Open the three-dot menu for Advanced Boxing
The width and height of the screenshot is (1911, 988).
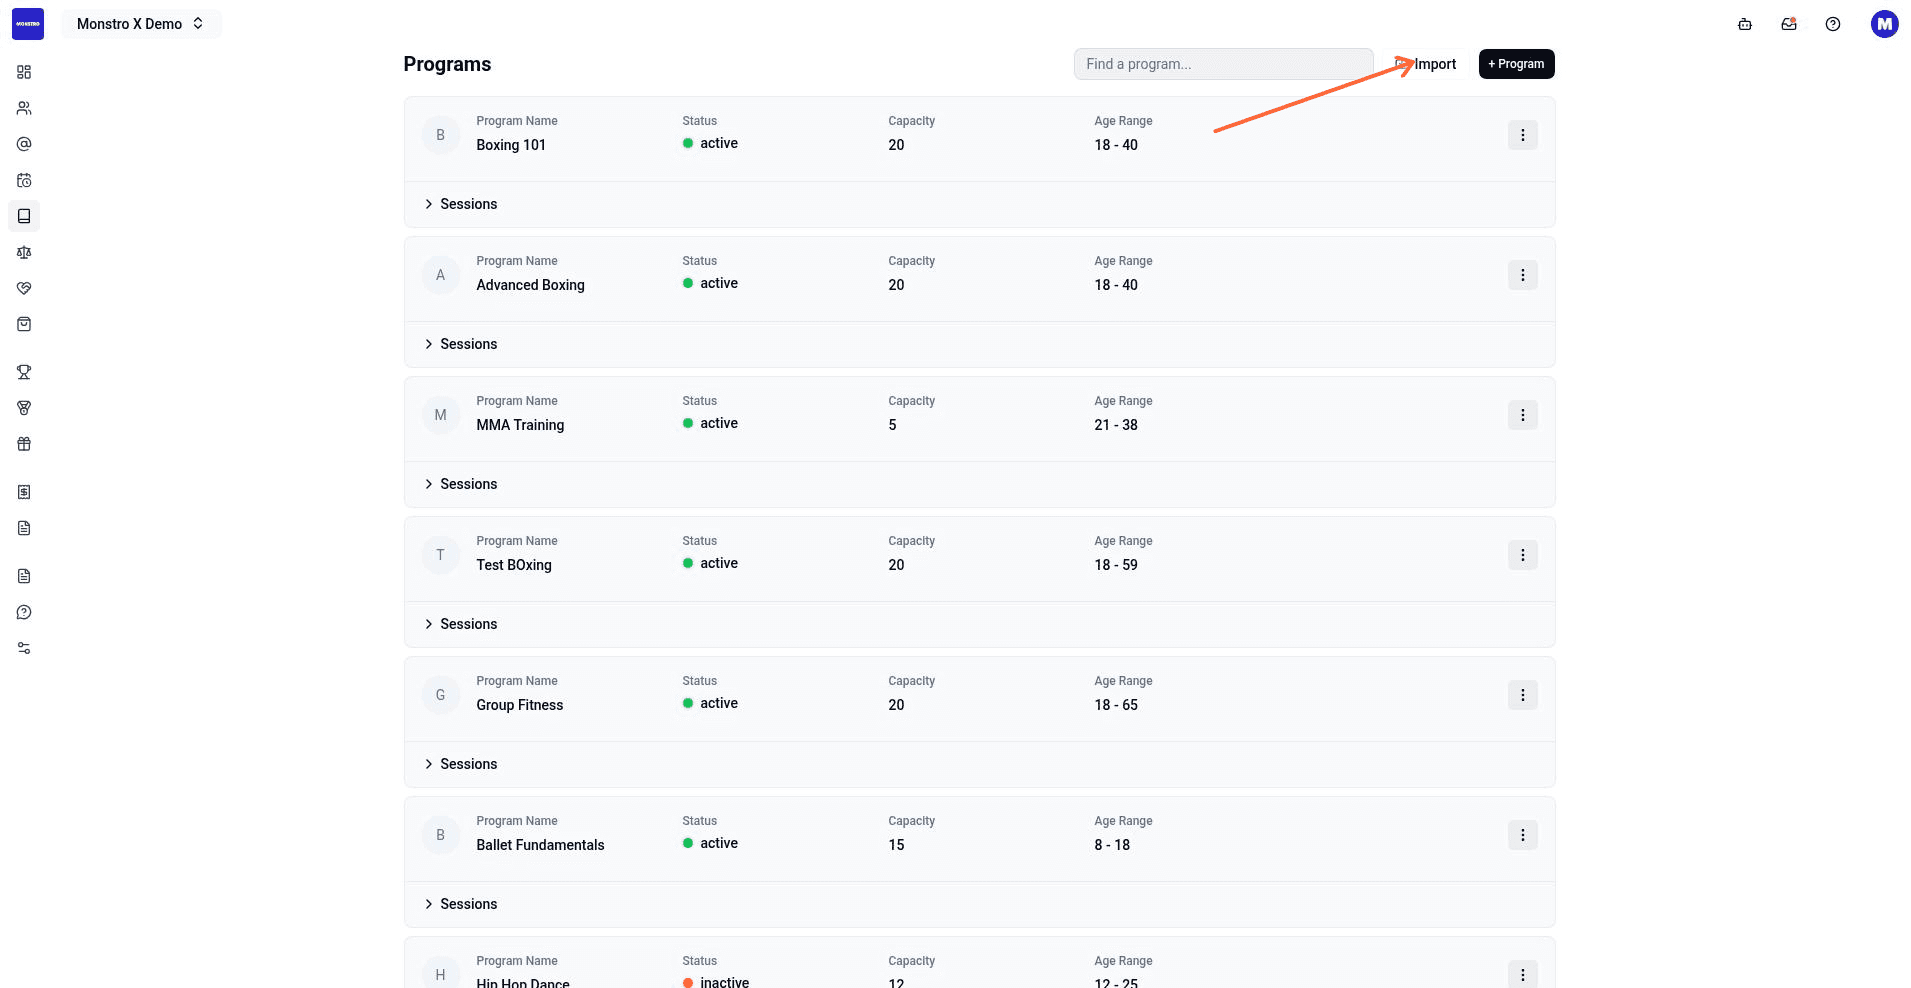[x=1523, y=275]
